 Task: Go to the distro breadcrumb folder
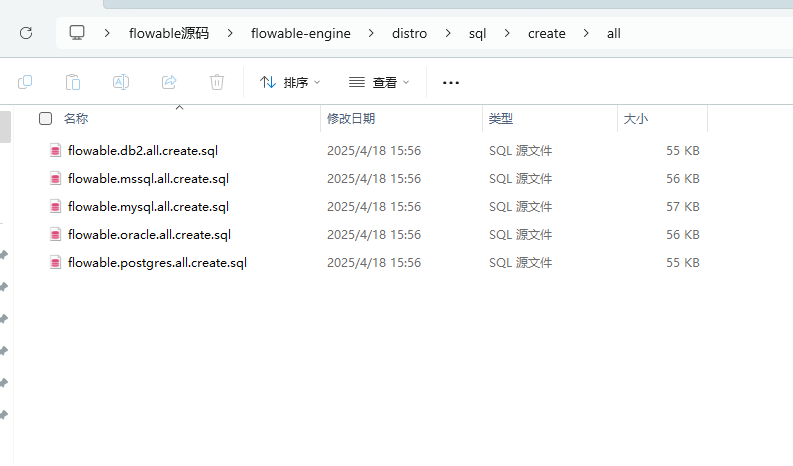[409, 33]
